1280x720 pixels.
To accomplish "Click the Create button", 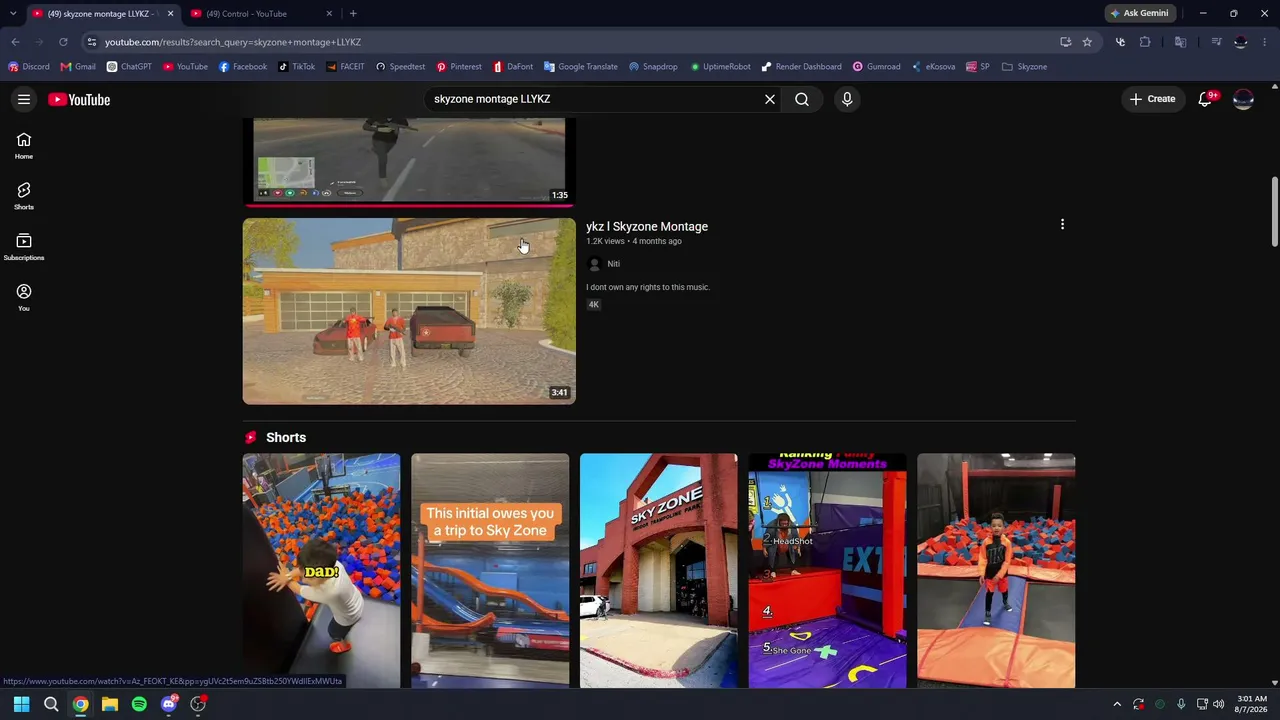I will point(1152,99).
